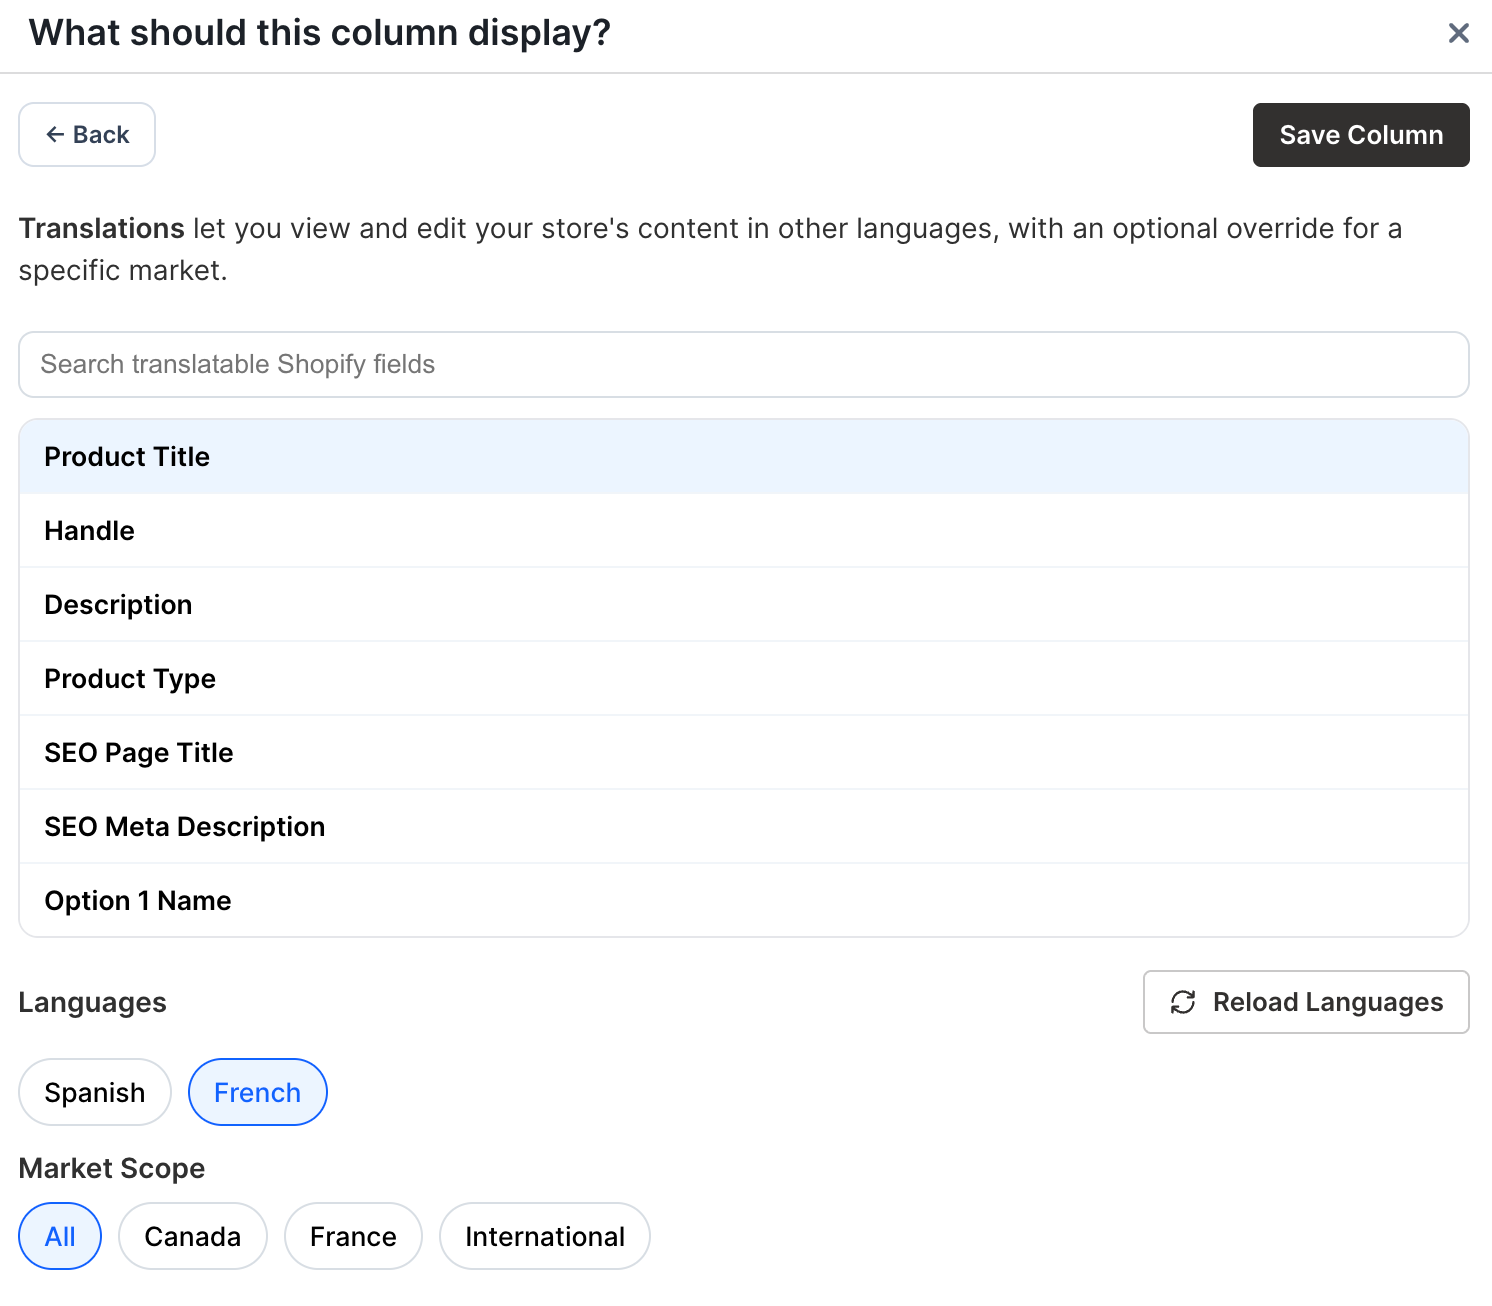Toggle the French language pill

[x=257, y=1092]
